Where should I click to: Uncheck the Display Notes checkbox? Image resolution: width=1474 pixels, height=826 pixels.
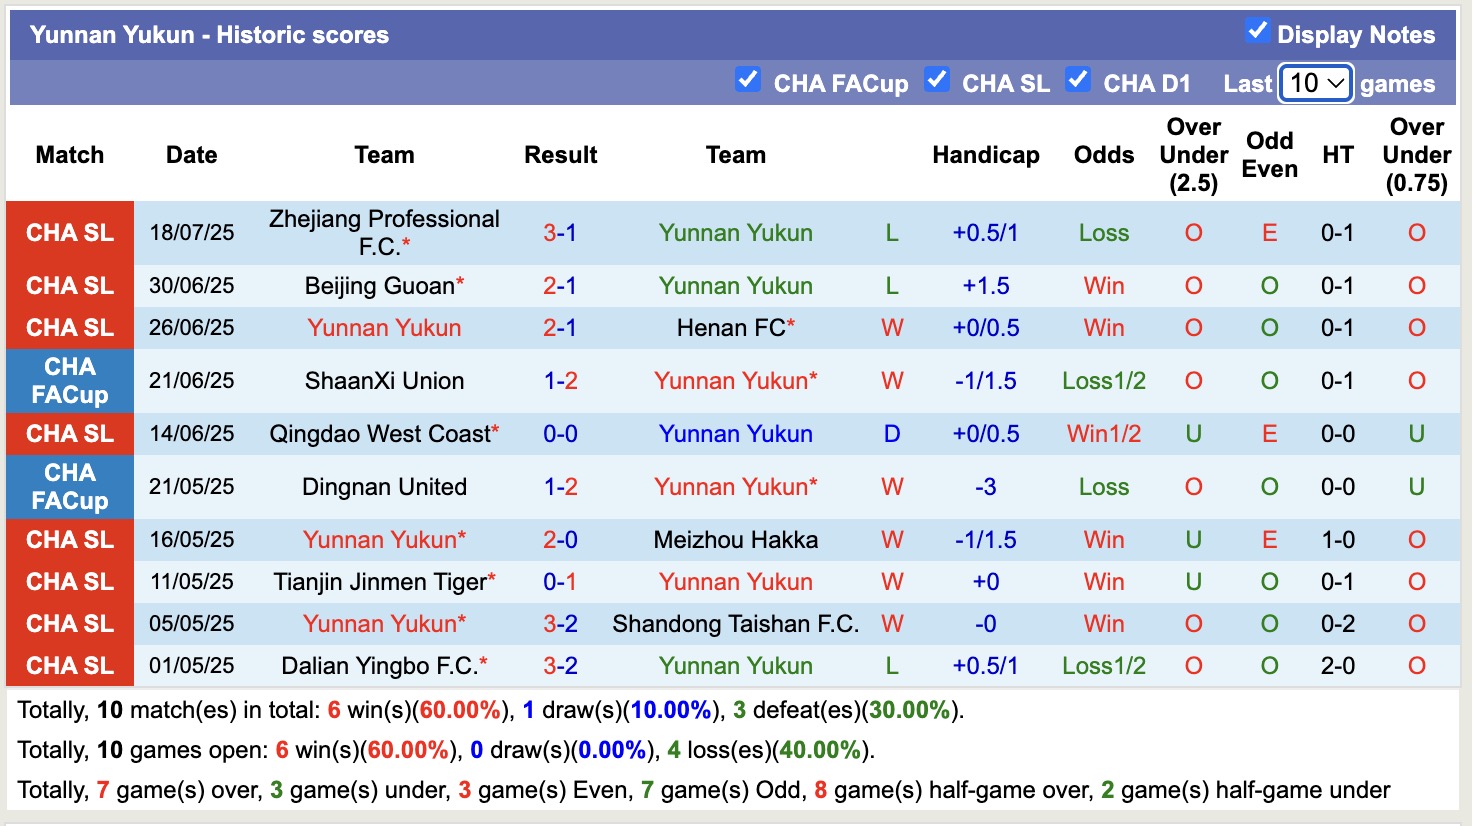tap(1256, 33)
